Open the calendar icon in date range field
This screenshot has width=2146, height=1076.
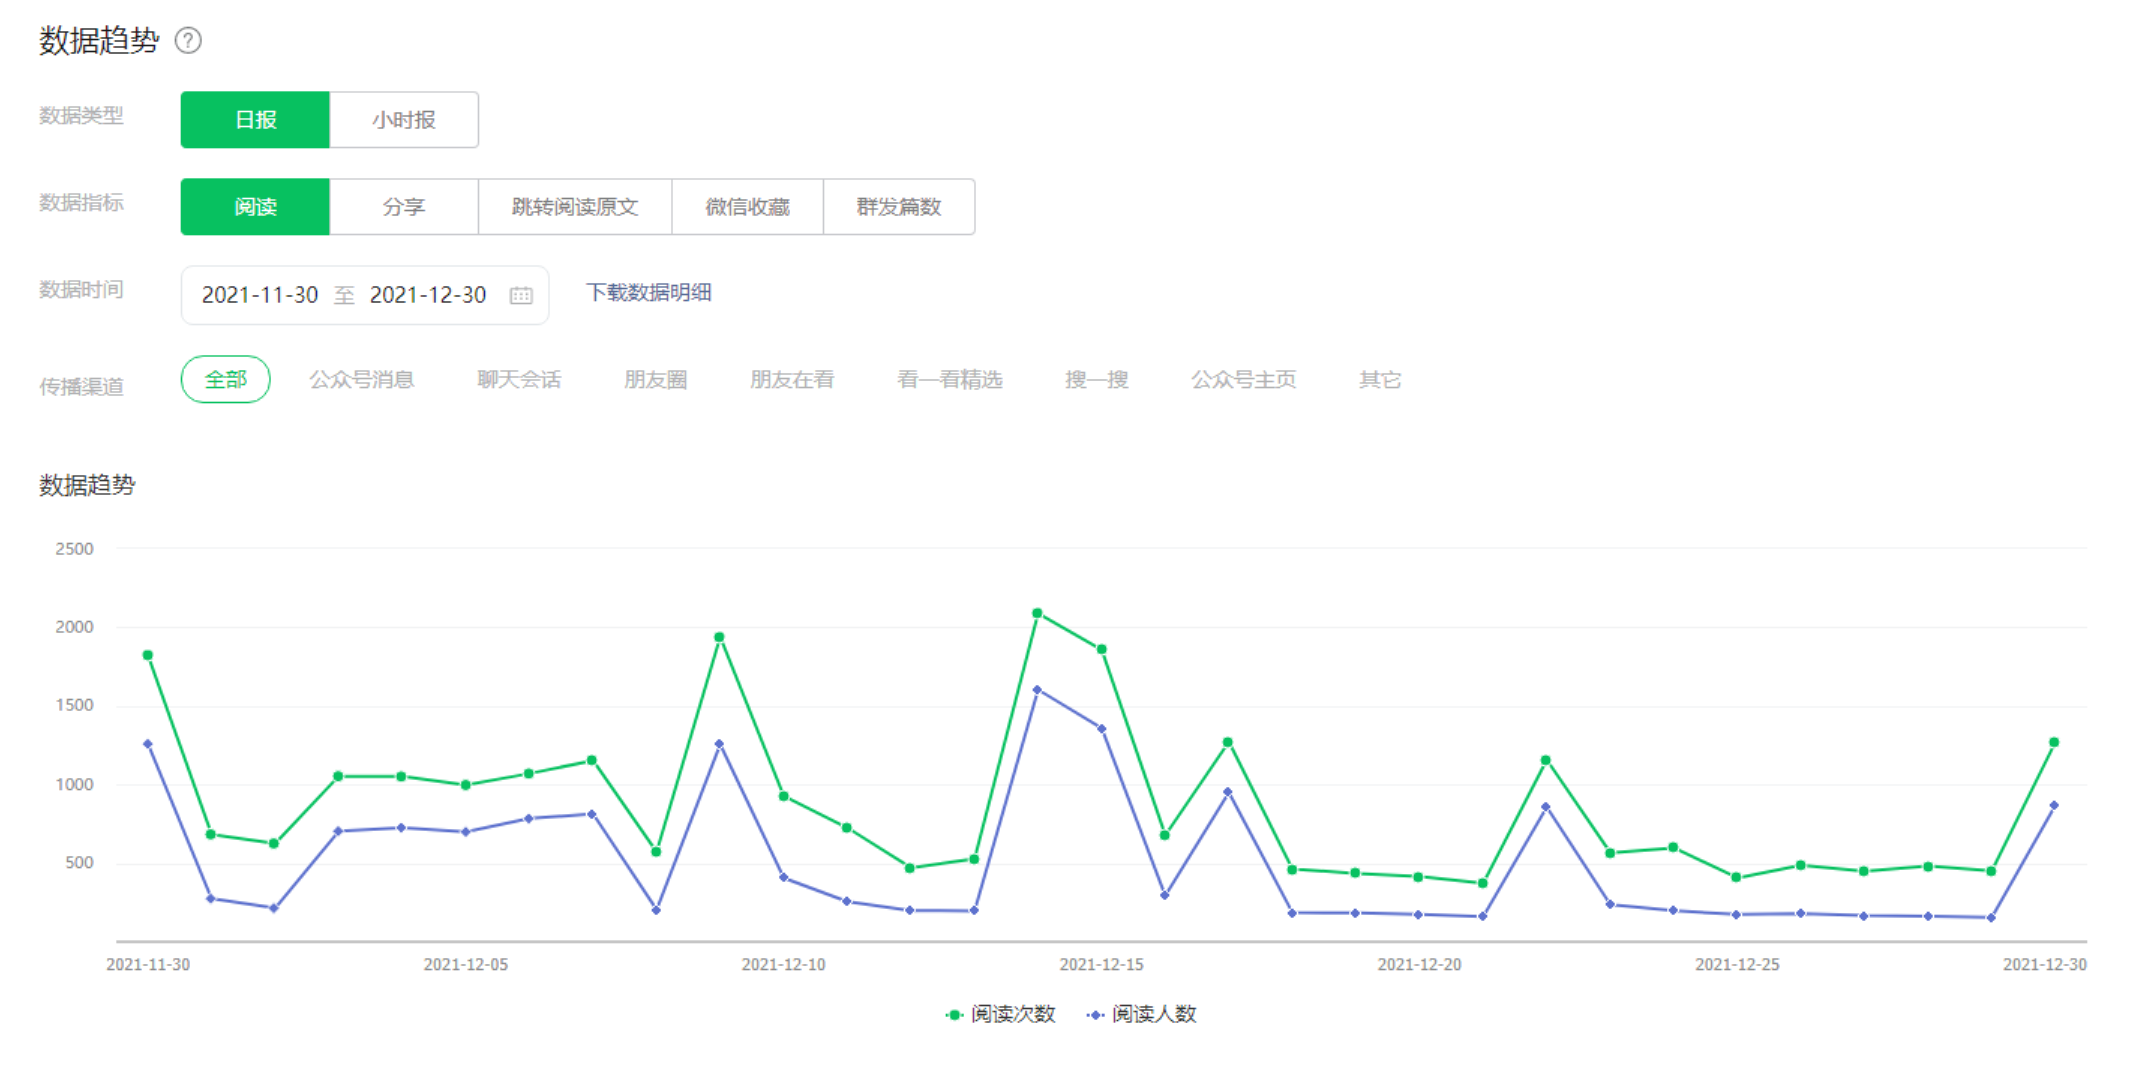pos(521,295)
